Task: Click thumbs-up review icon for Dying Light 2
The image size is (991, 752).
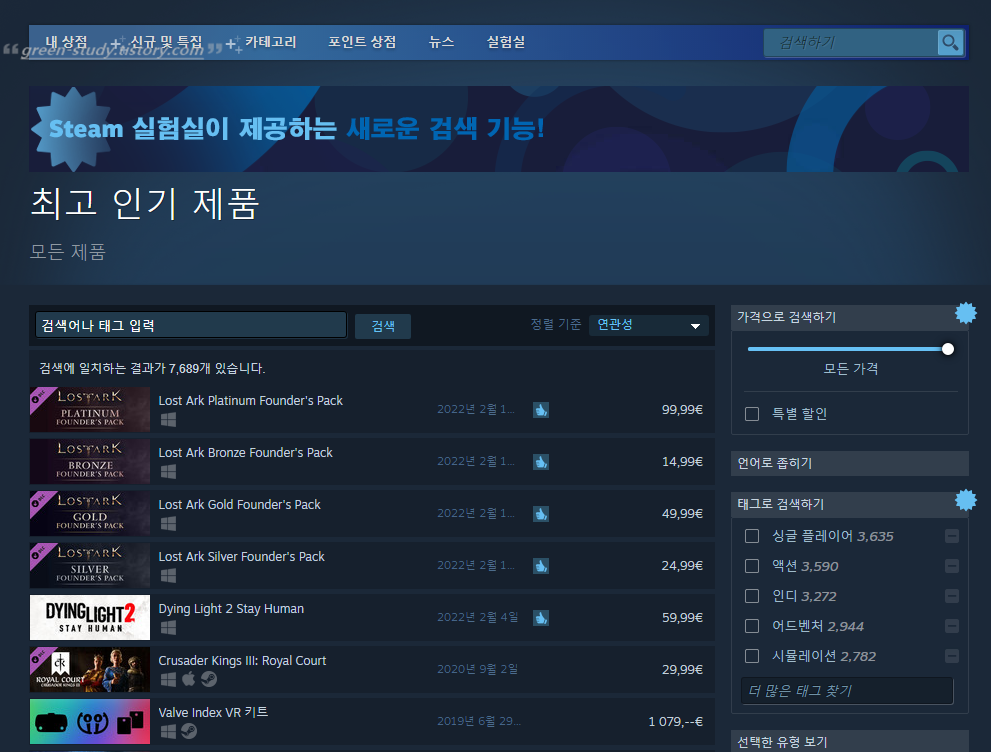Action: coord(541,617)
